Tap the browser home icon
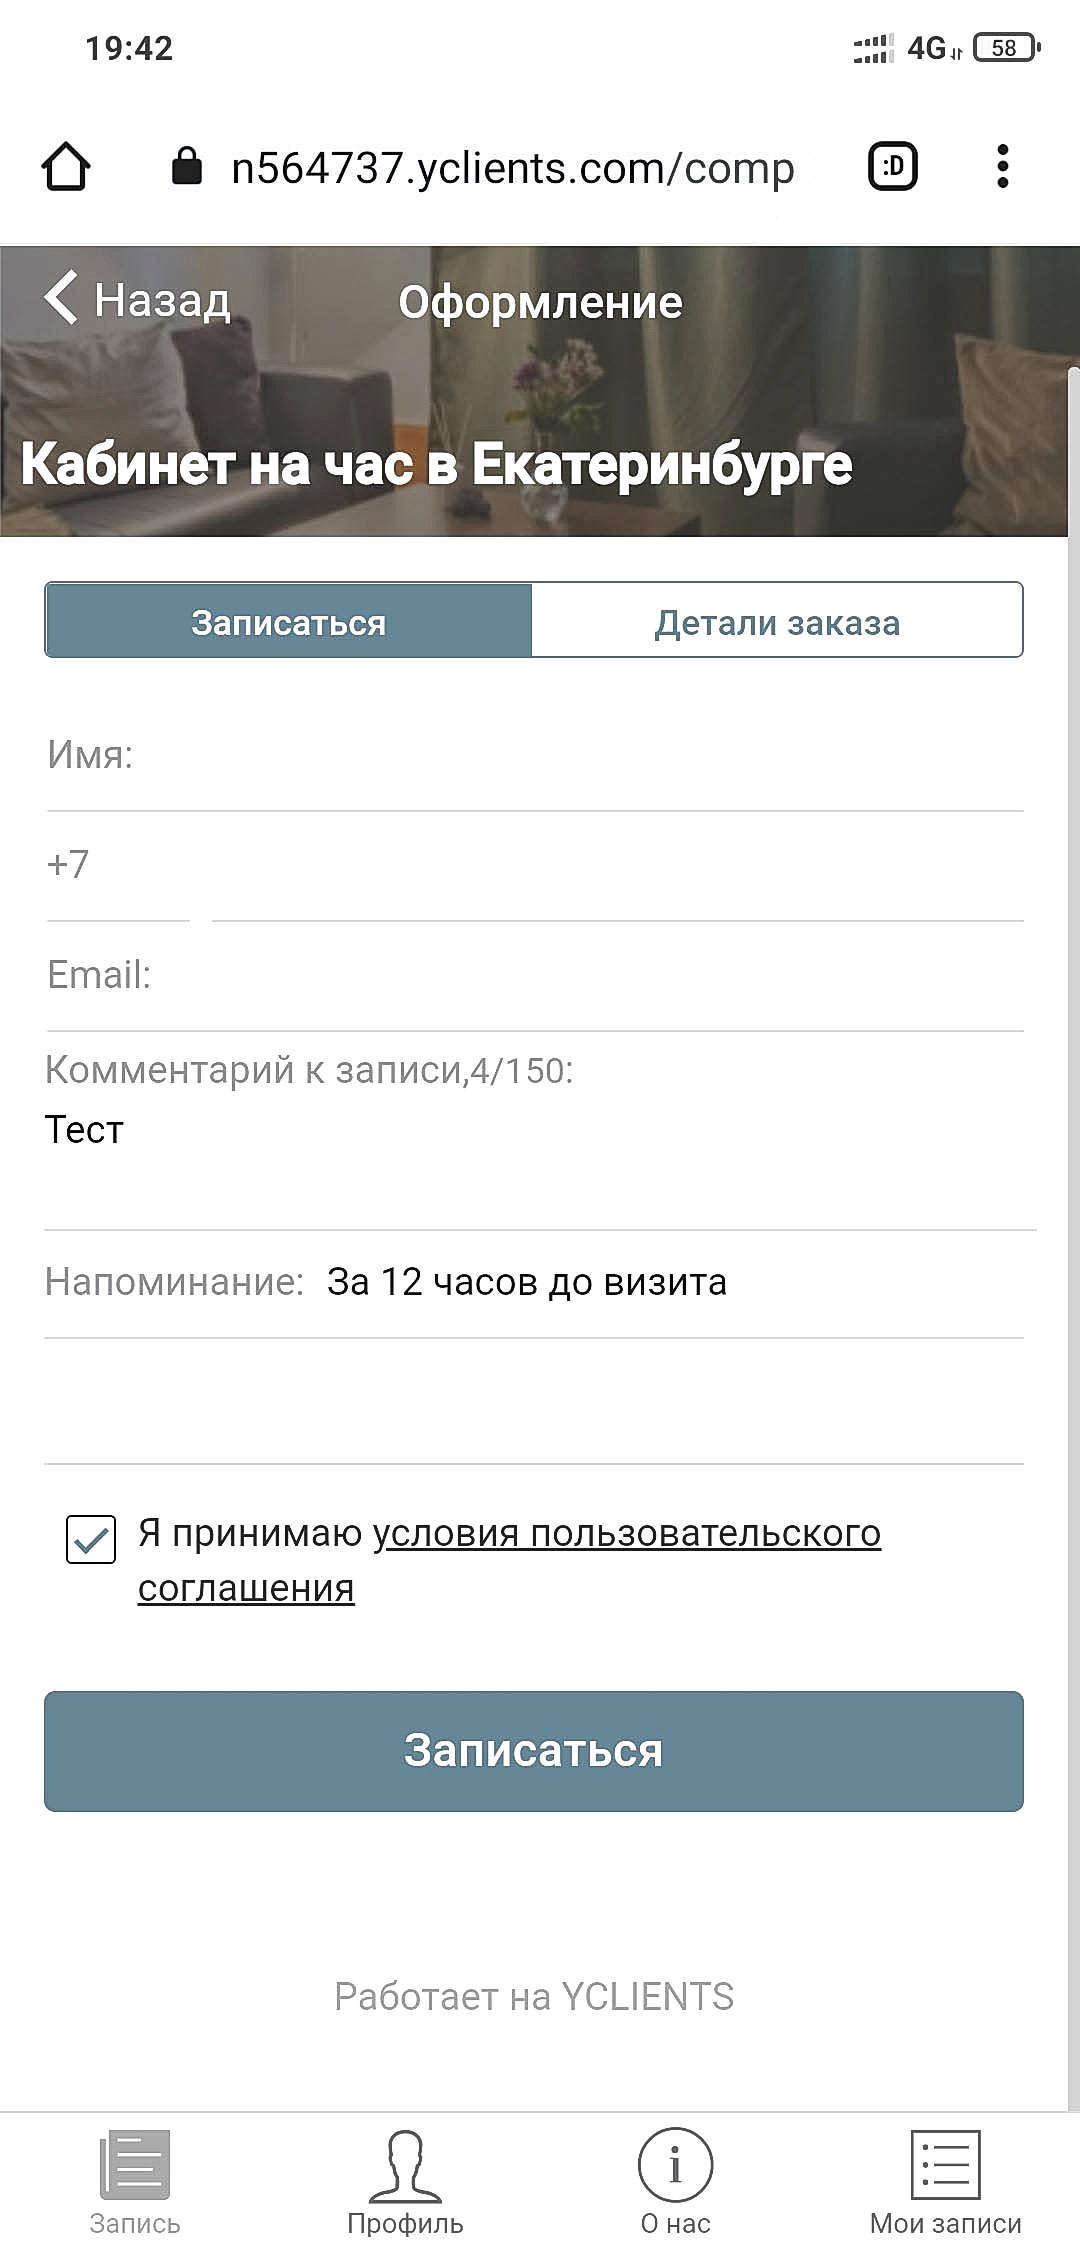 tap(66, 166)
